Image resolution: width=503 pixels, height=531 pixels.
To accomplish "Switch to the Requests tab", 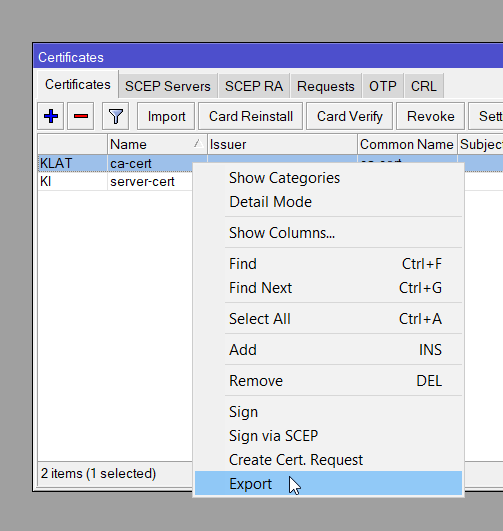I will [x=326, y=86].
